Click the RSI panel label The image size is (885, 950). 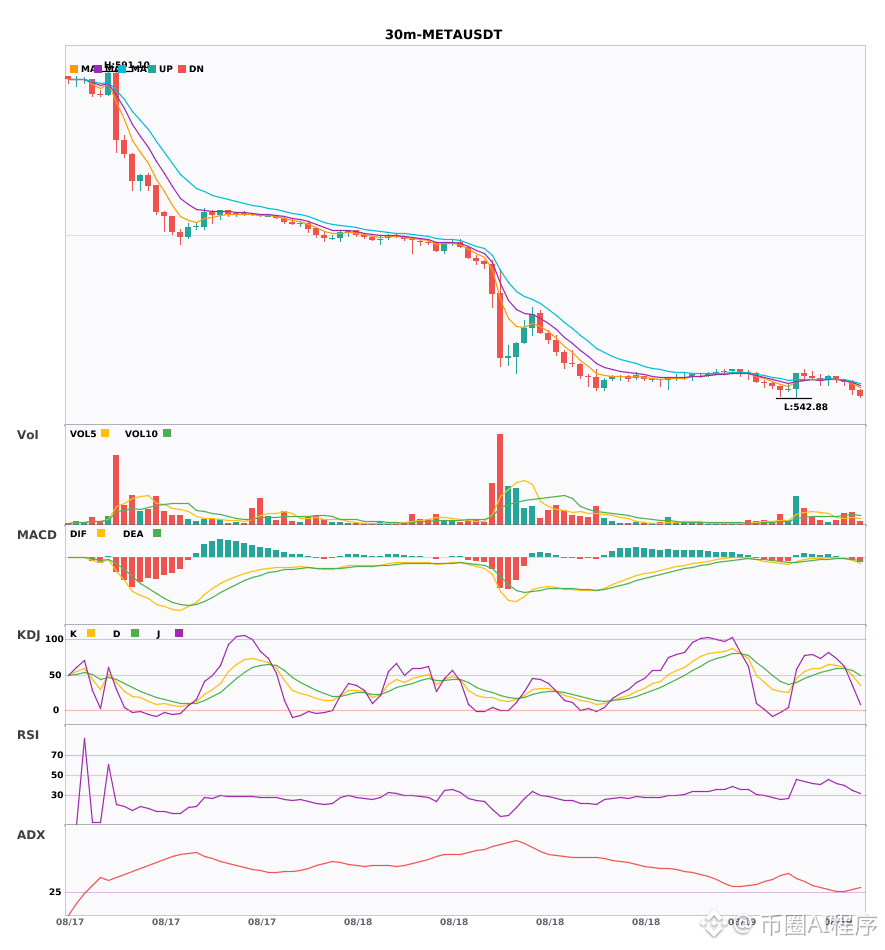pos(28,735)
